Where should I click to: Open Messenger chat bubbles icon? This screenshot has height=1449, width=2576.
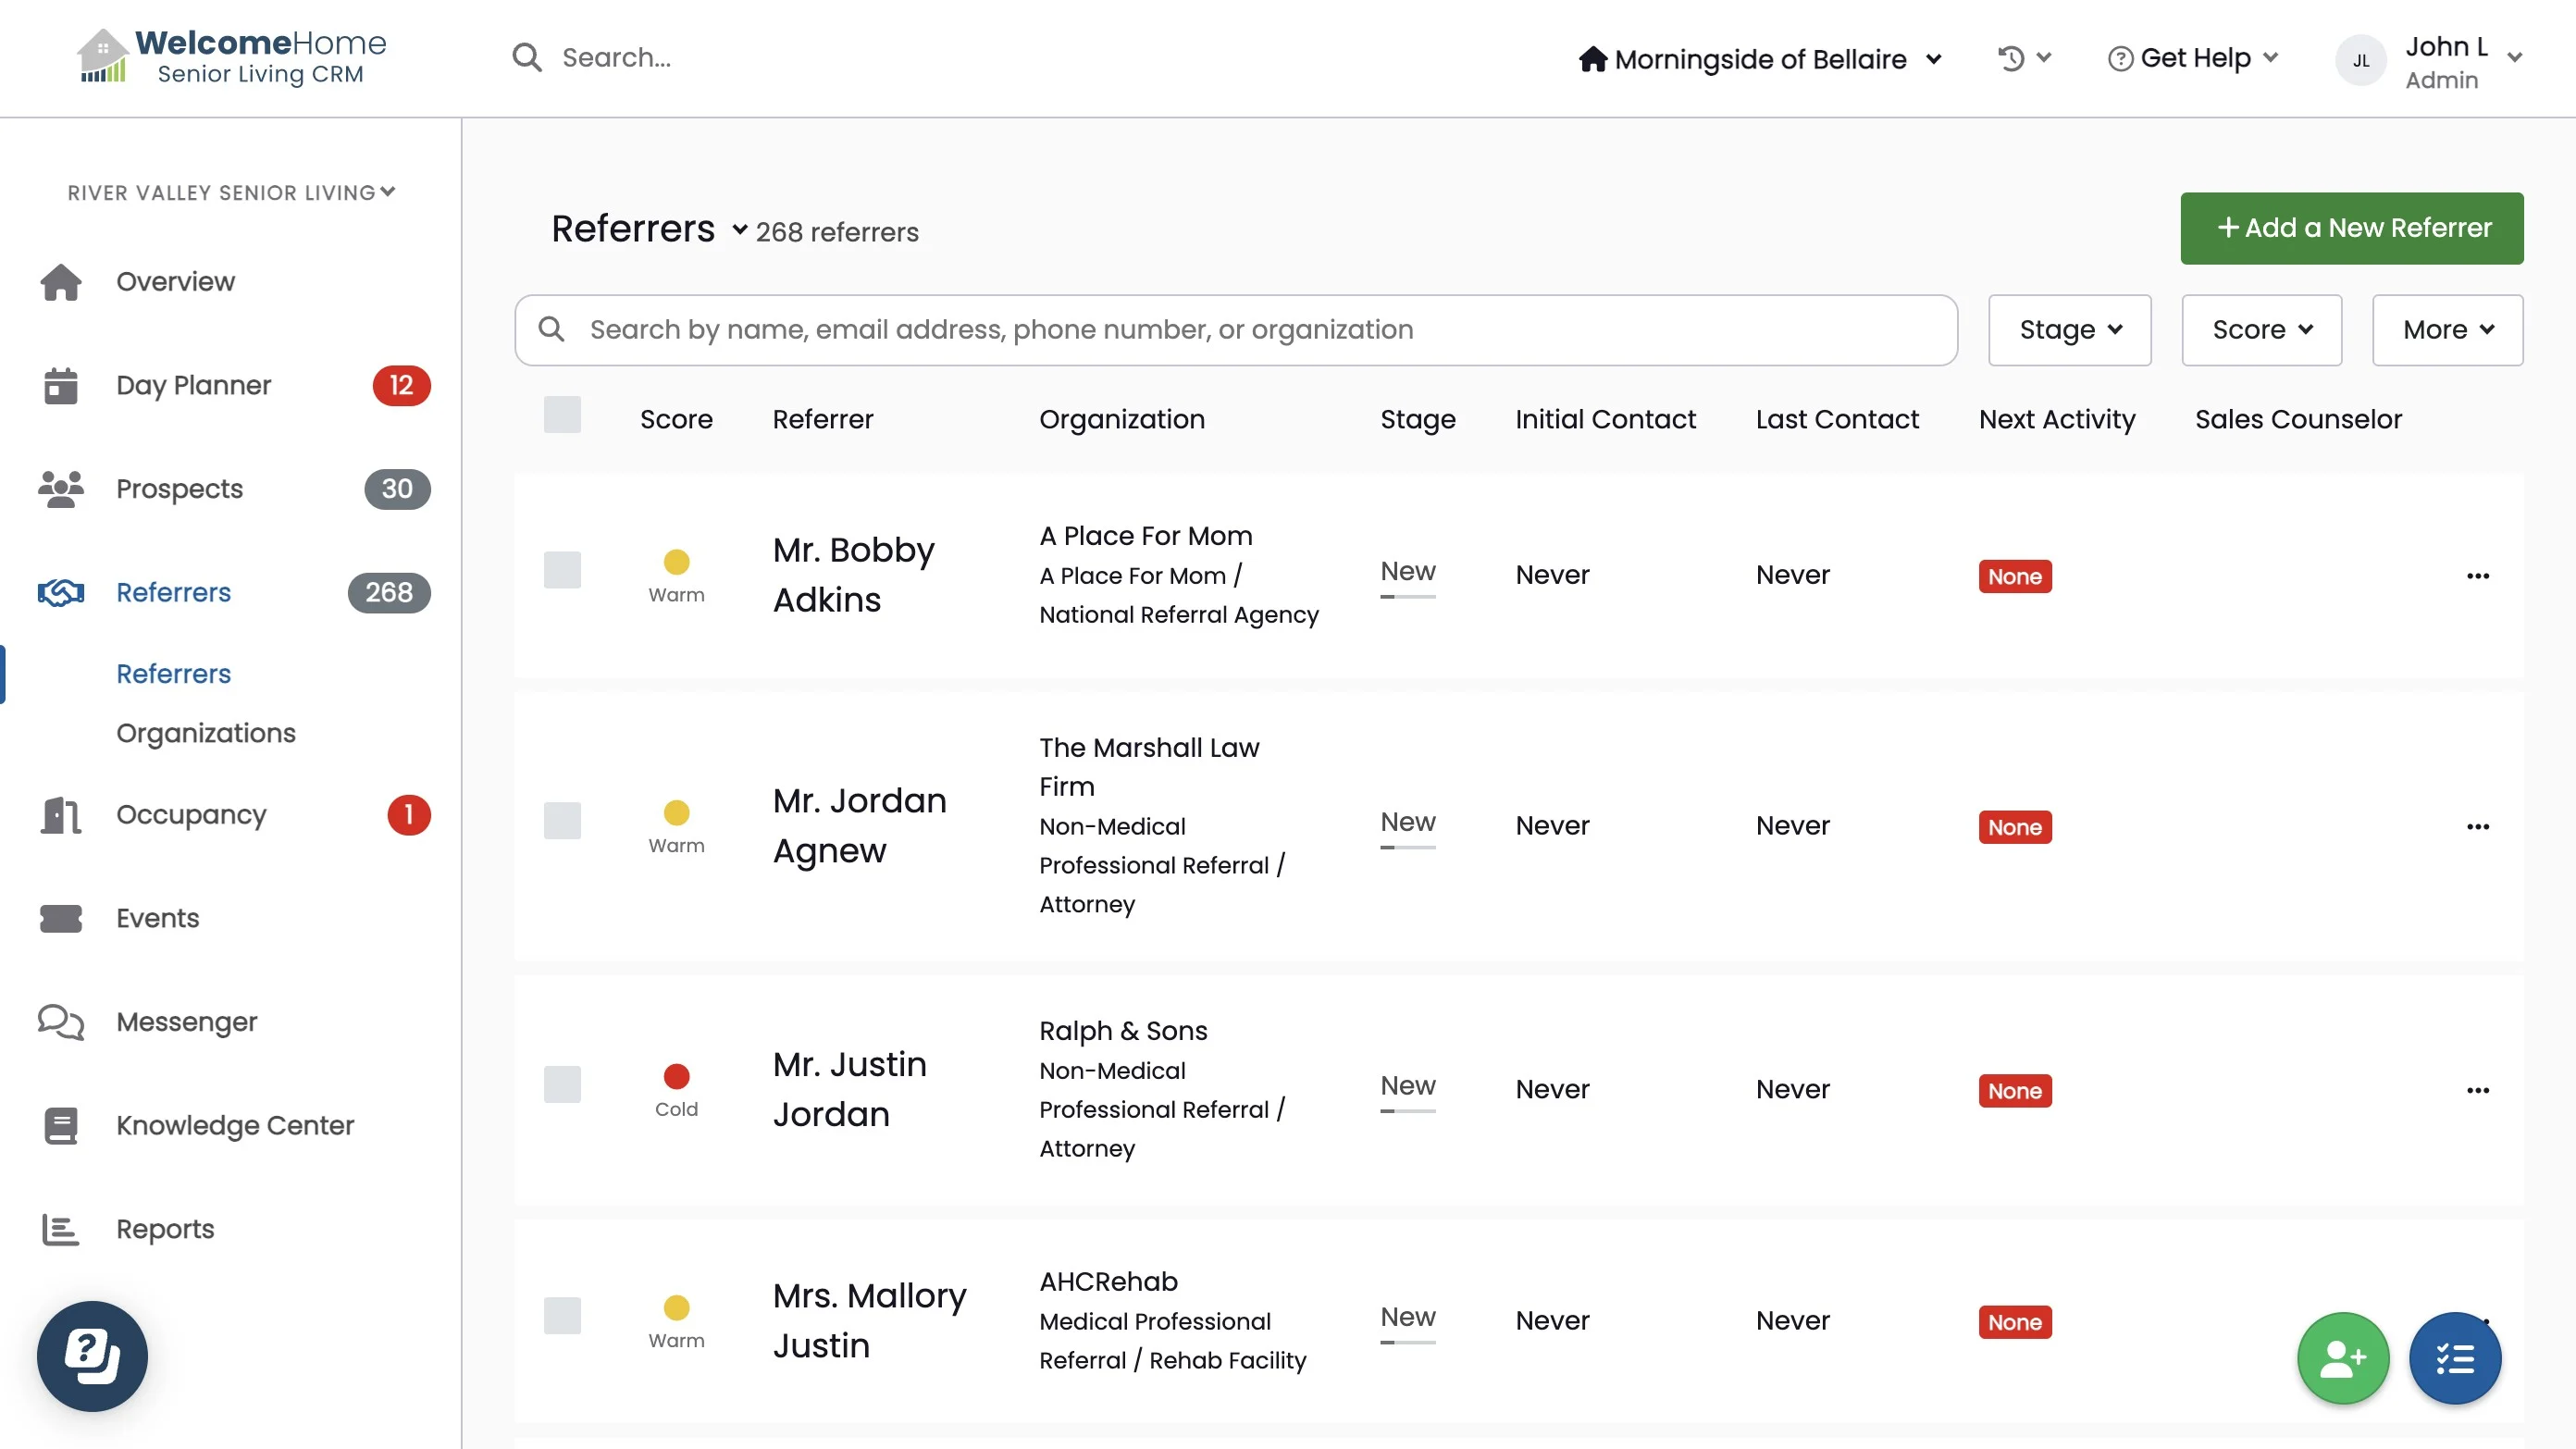[x=60, y=1022]
